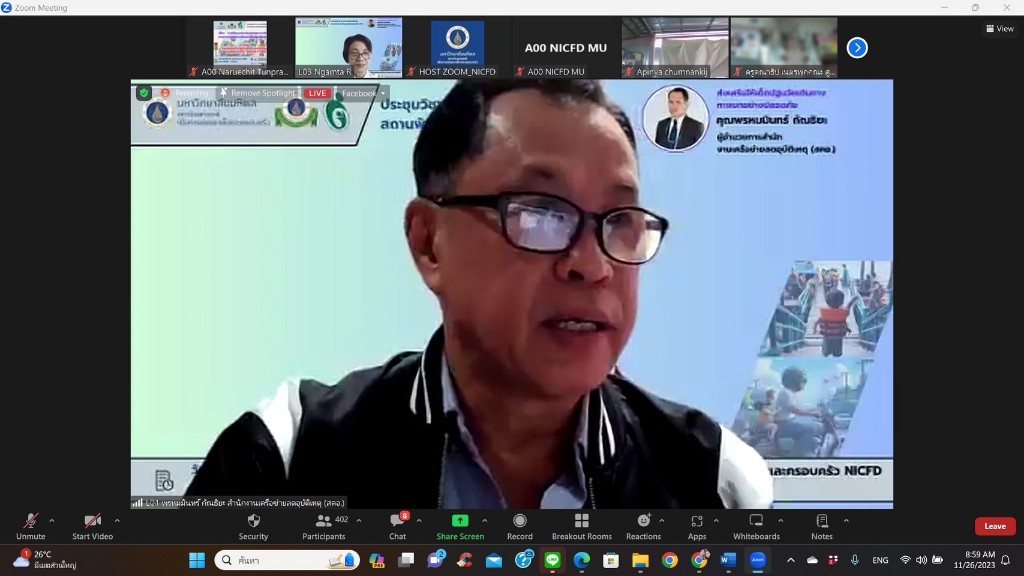1024x576 pixels.
Task: Click the Record button in the Zoom toolbar
Action: point(520,526)
